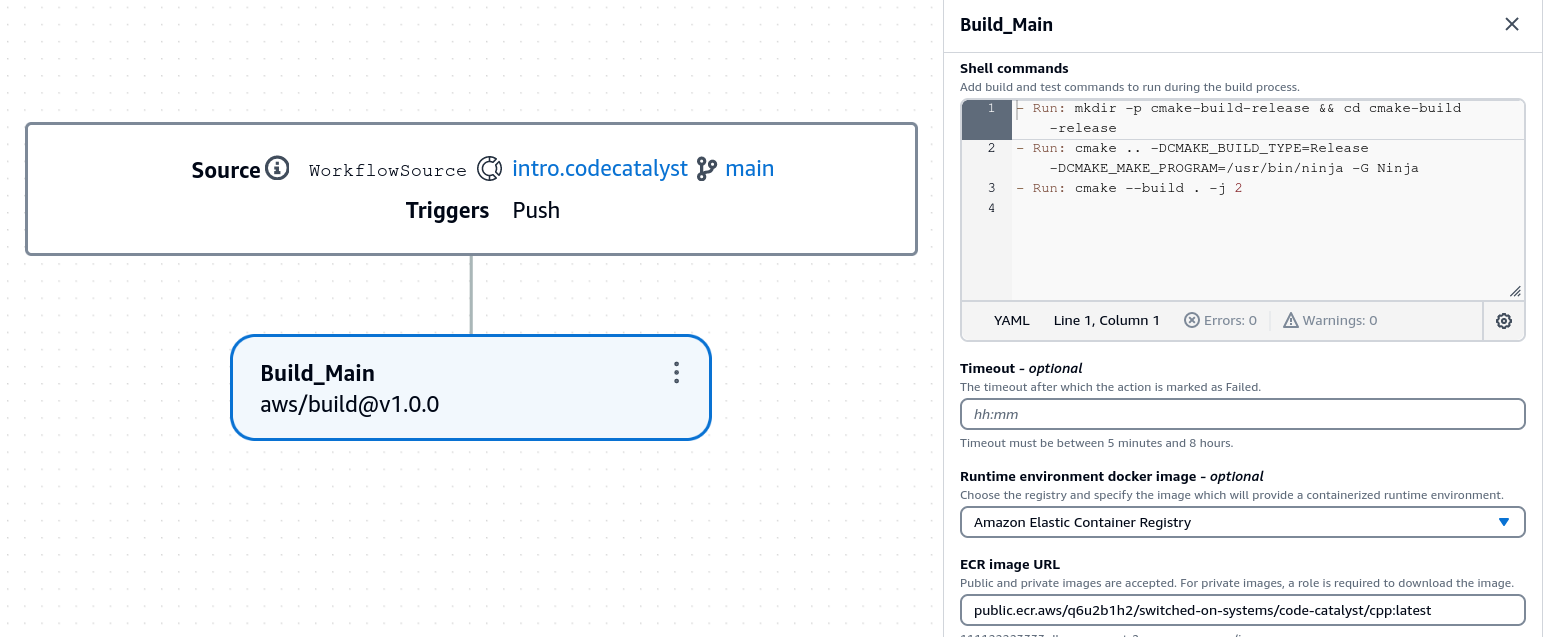Screen dimensions: 1543x637
Task: Click the editor resize handle
Action: click(1515, 291)
